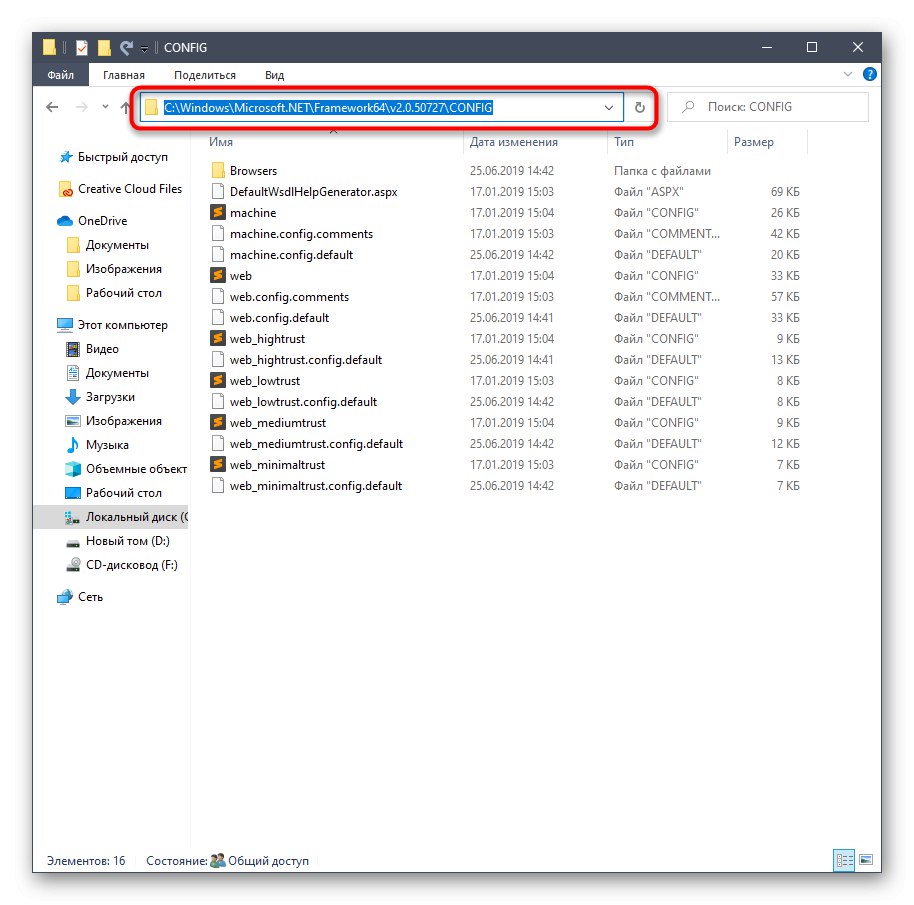Screen dimensions: 914x905
Task: Switch to large icons view layout
Action: pos(866,860)
